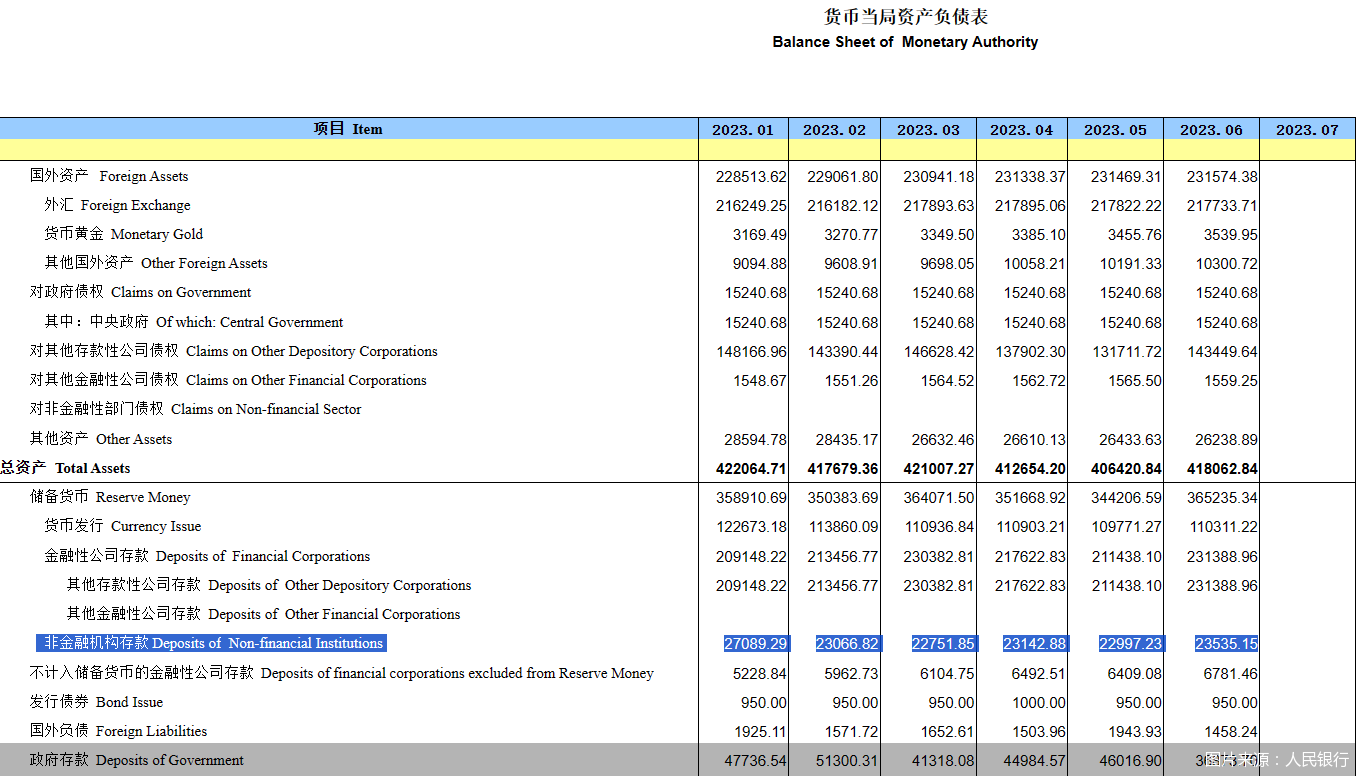Click the Claims on Non-financial Sector label
This screenshot has height=776, width=1356.
click(x=195, y=409)
